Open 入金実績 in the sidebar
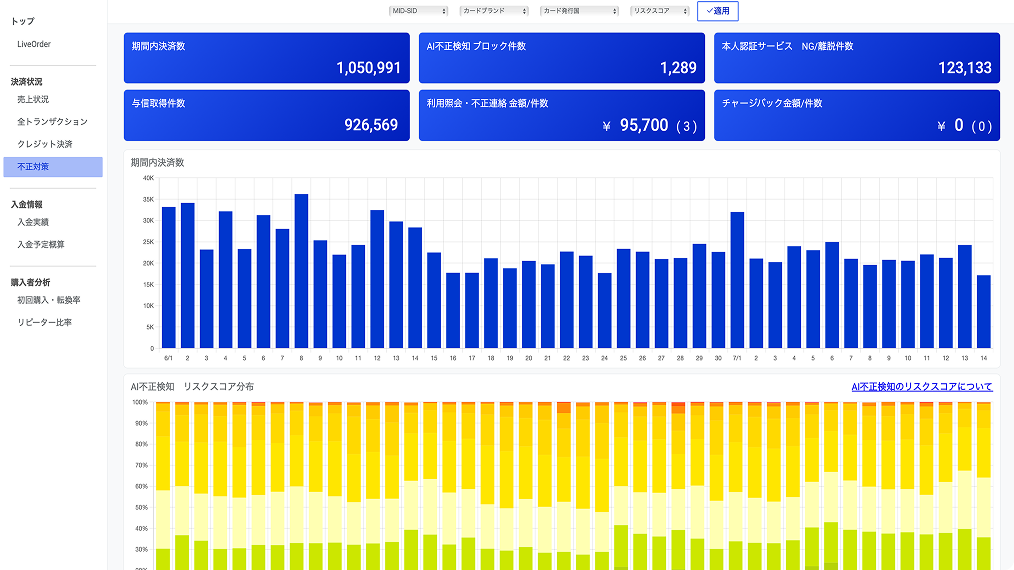Image resolution: width=1014 pixels, height=570 pixels. click(x=33, y=222)
